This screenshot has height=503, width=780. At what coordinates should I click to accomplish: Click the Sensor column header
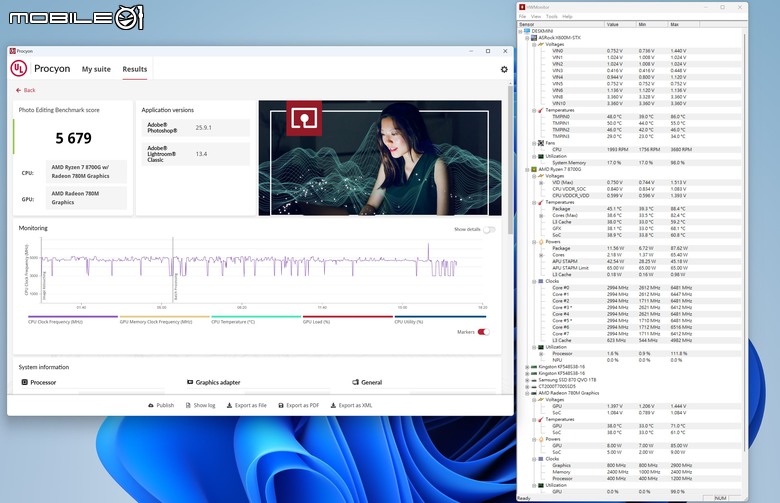(x=561, y=24)
